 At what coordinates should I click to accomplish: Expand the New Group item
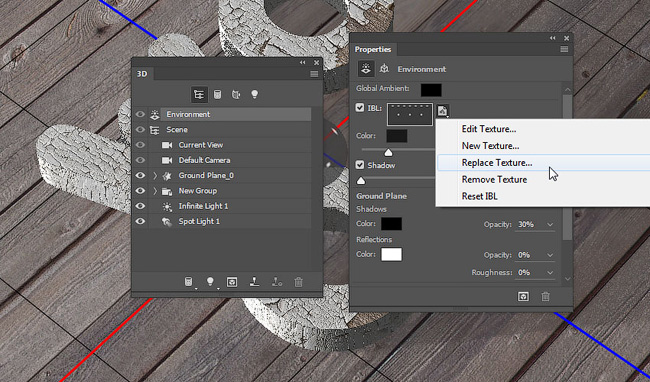pyautogui.click(x=155, y=191)
